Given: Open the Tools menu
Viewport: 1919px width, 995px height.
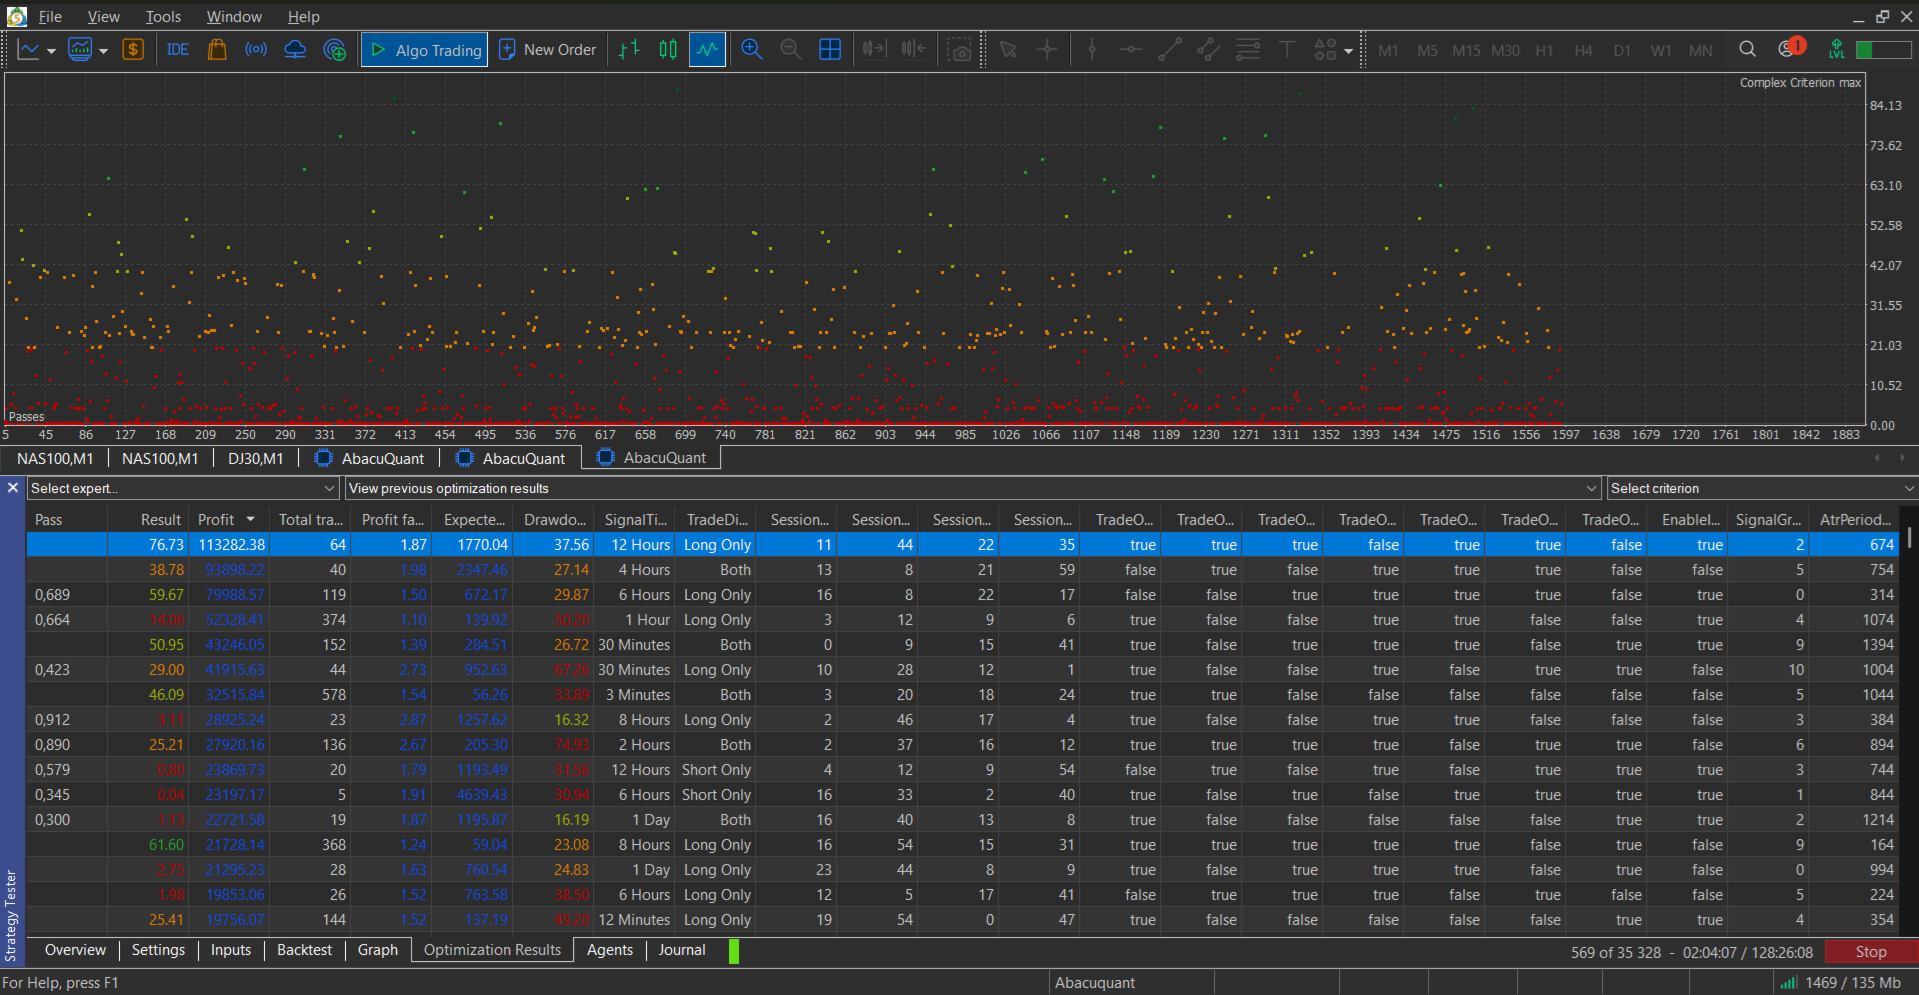Looking at the screenshot, I should pos(163,17).
